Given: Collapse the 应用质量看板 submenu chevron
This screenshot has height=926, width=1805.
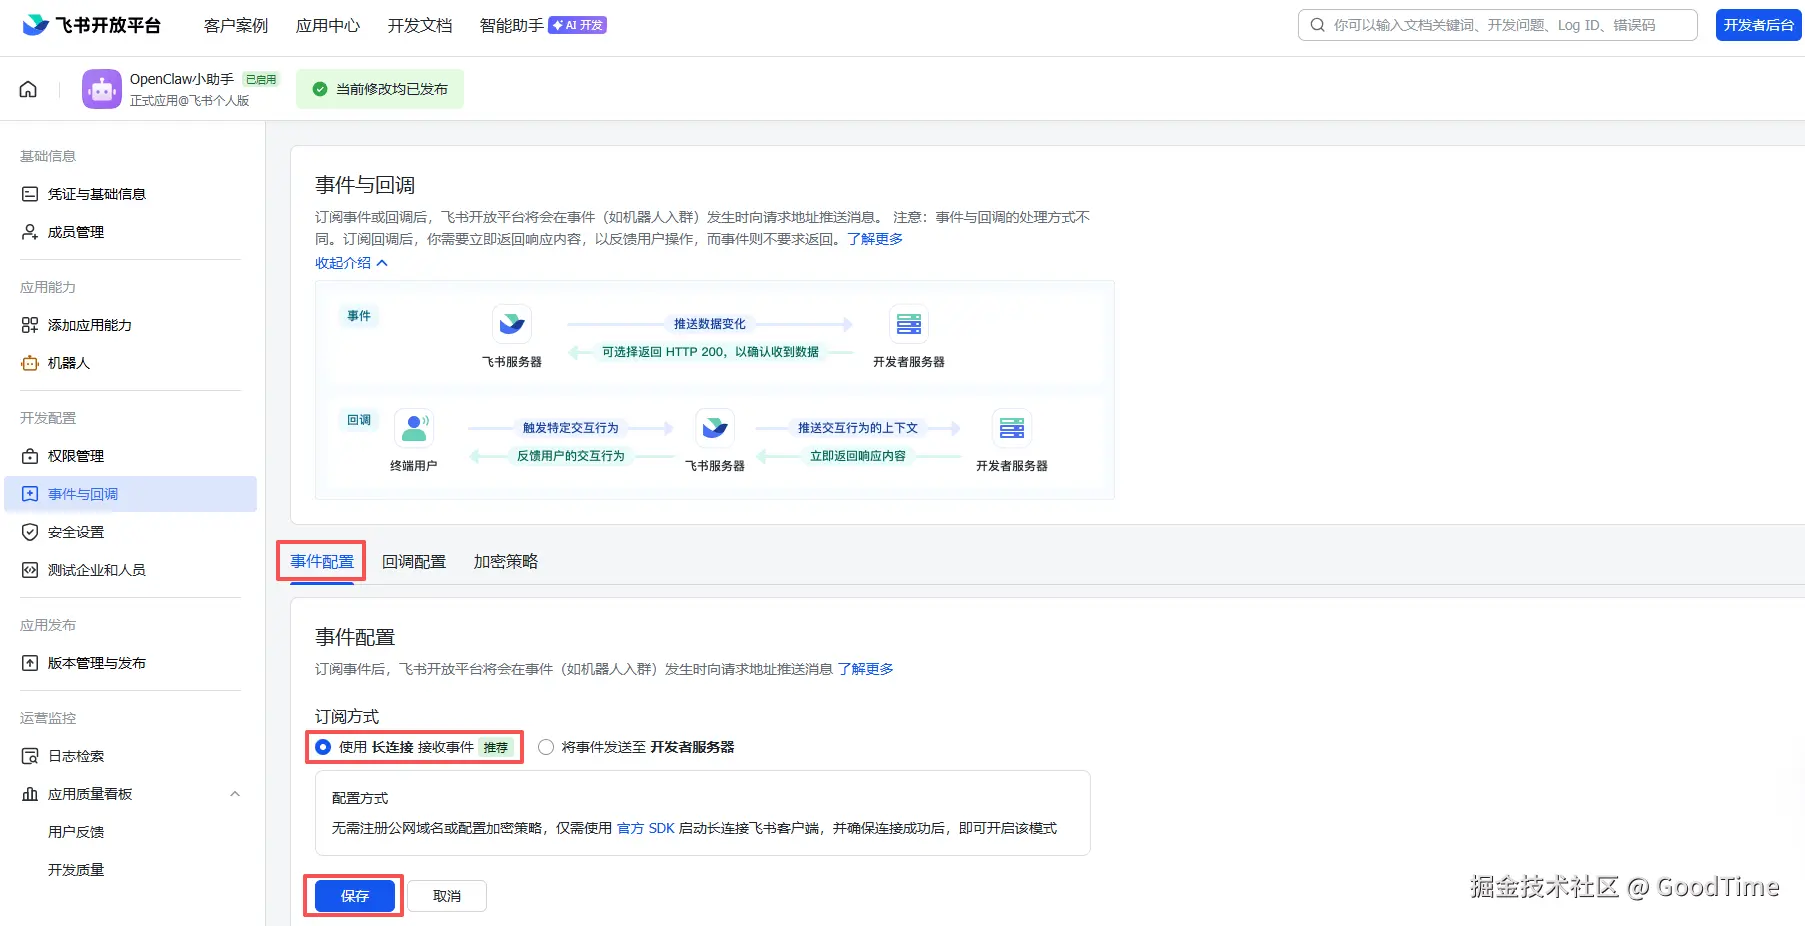Looking at the screenshot, I should pyautogui.click(x=235, y=794).
